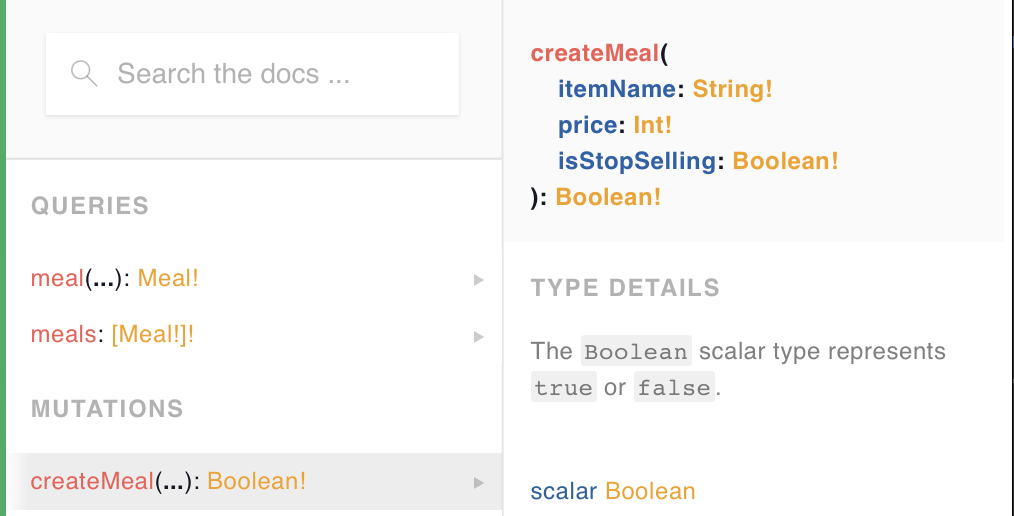Expand arrow next to createMeal mutation

point(478,482)
